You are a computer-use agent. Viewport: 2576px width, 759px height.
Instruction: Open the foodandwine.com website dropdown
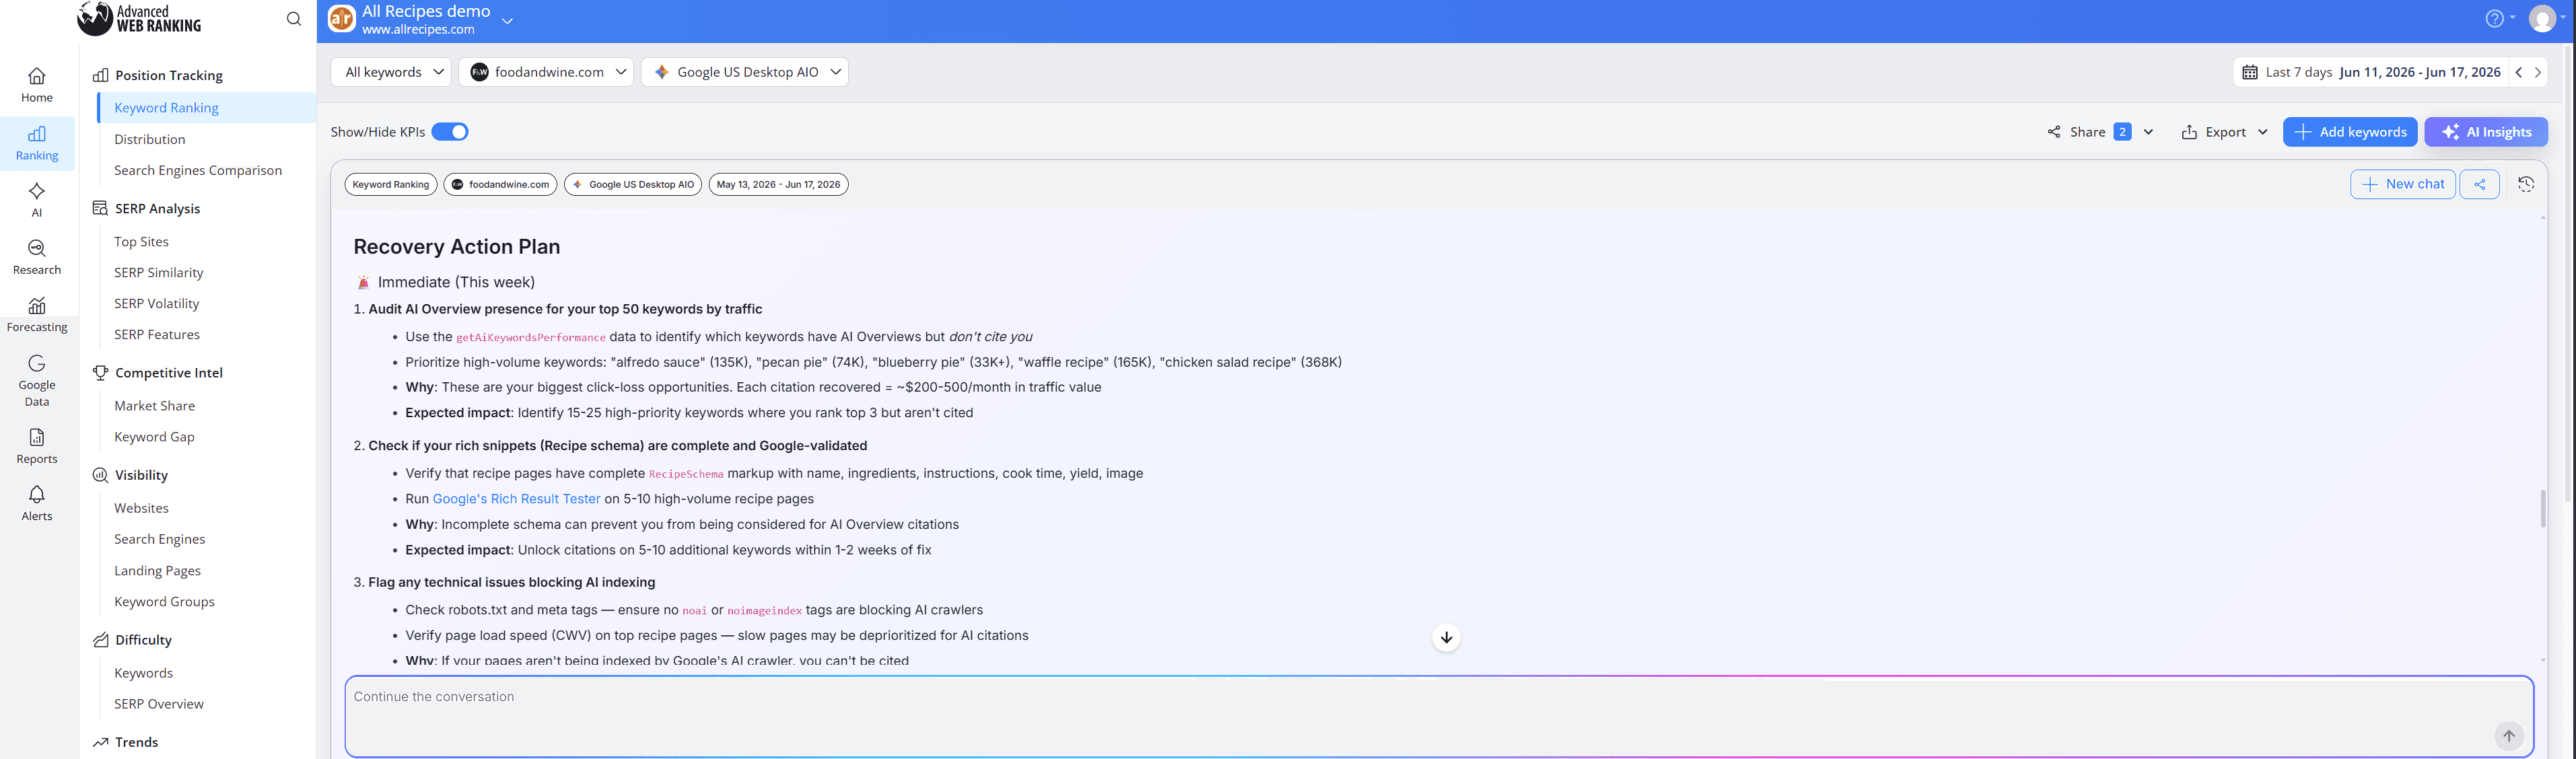point(546,72)
